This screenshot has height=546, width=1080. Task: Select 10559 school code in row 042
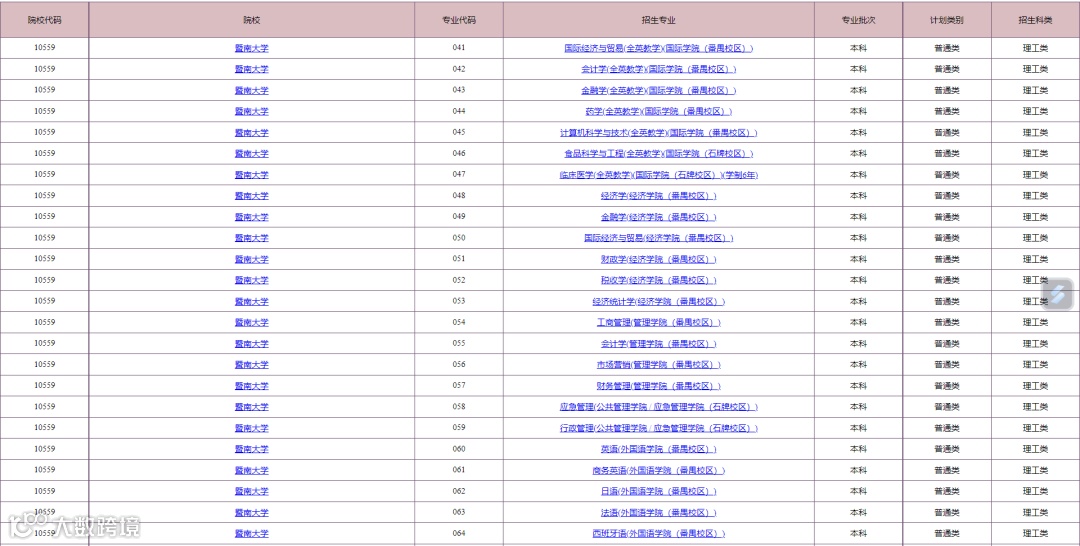pos(45,70)
